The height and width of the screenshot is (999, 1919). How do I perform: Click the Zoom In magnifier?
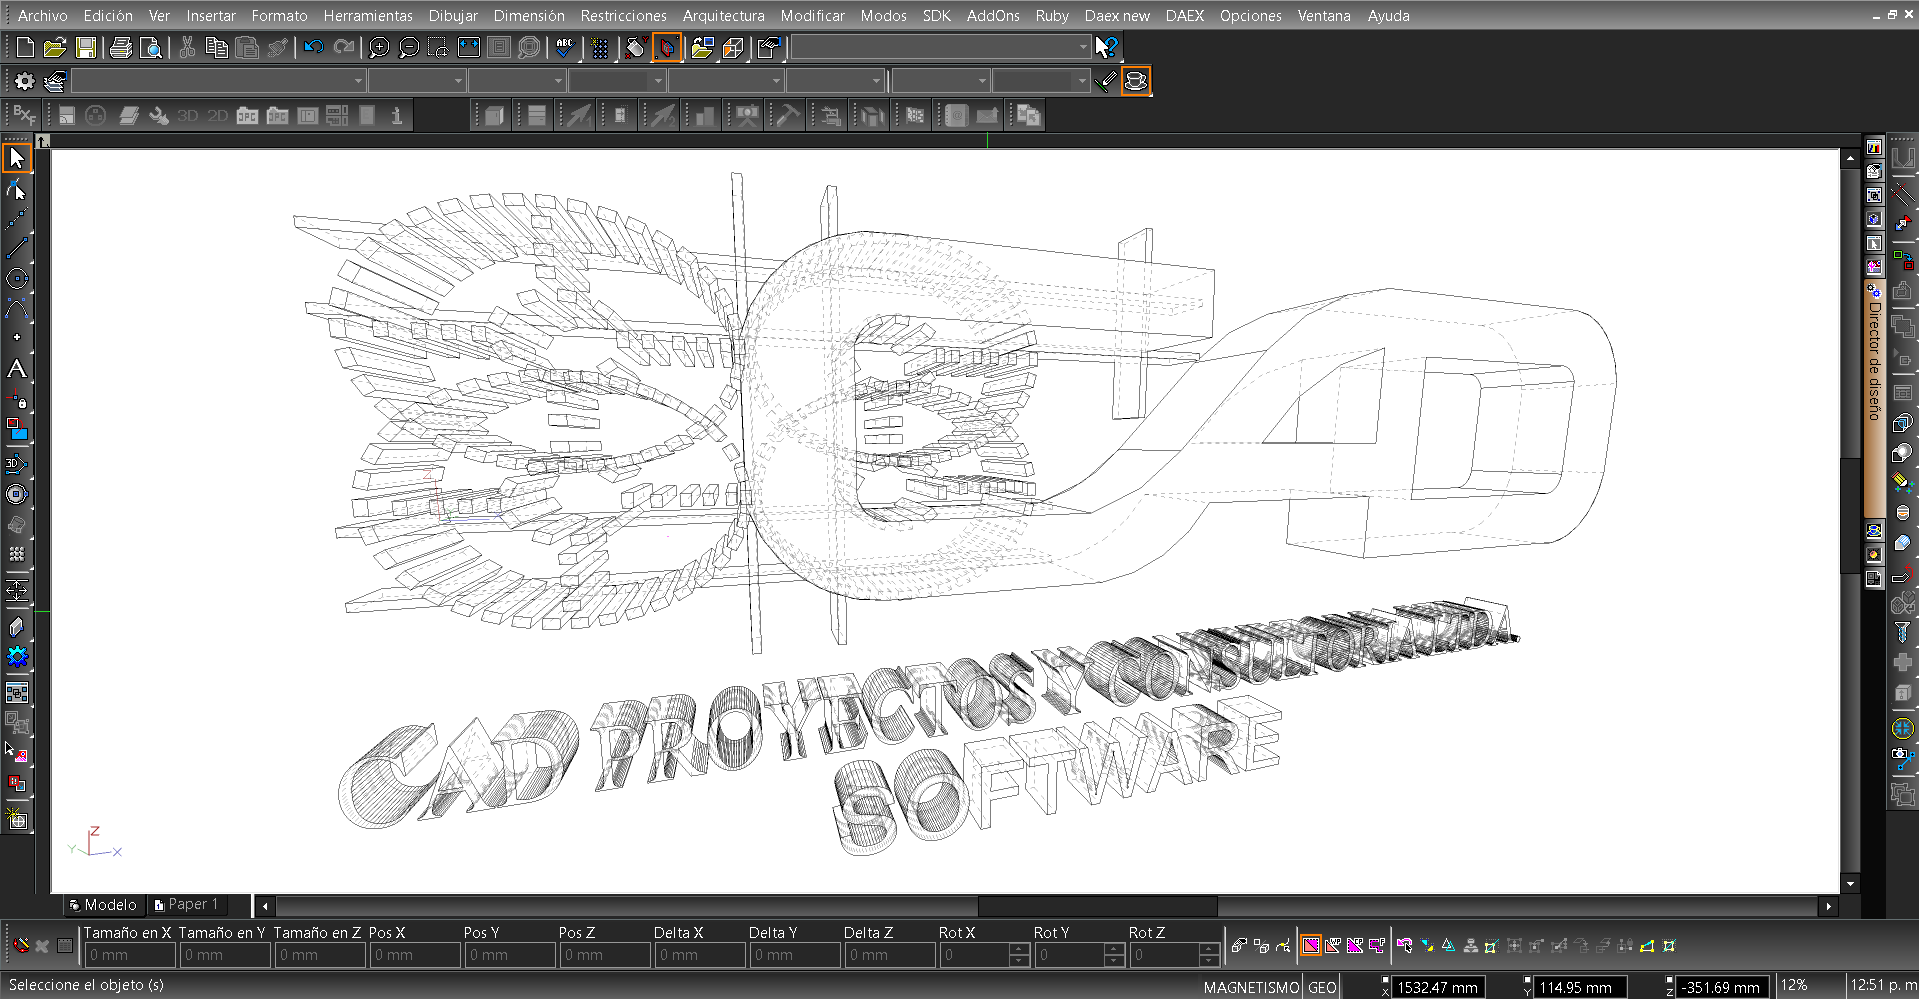click(x=379, y=48)
